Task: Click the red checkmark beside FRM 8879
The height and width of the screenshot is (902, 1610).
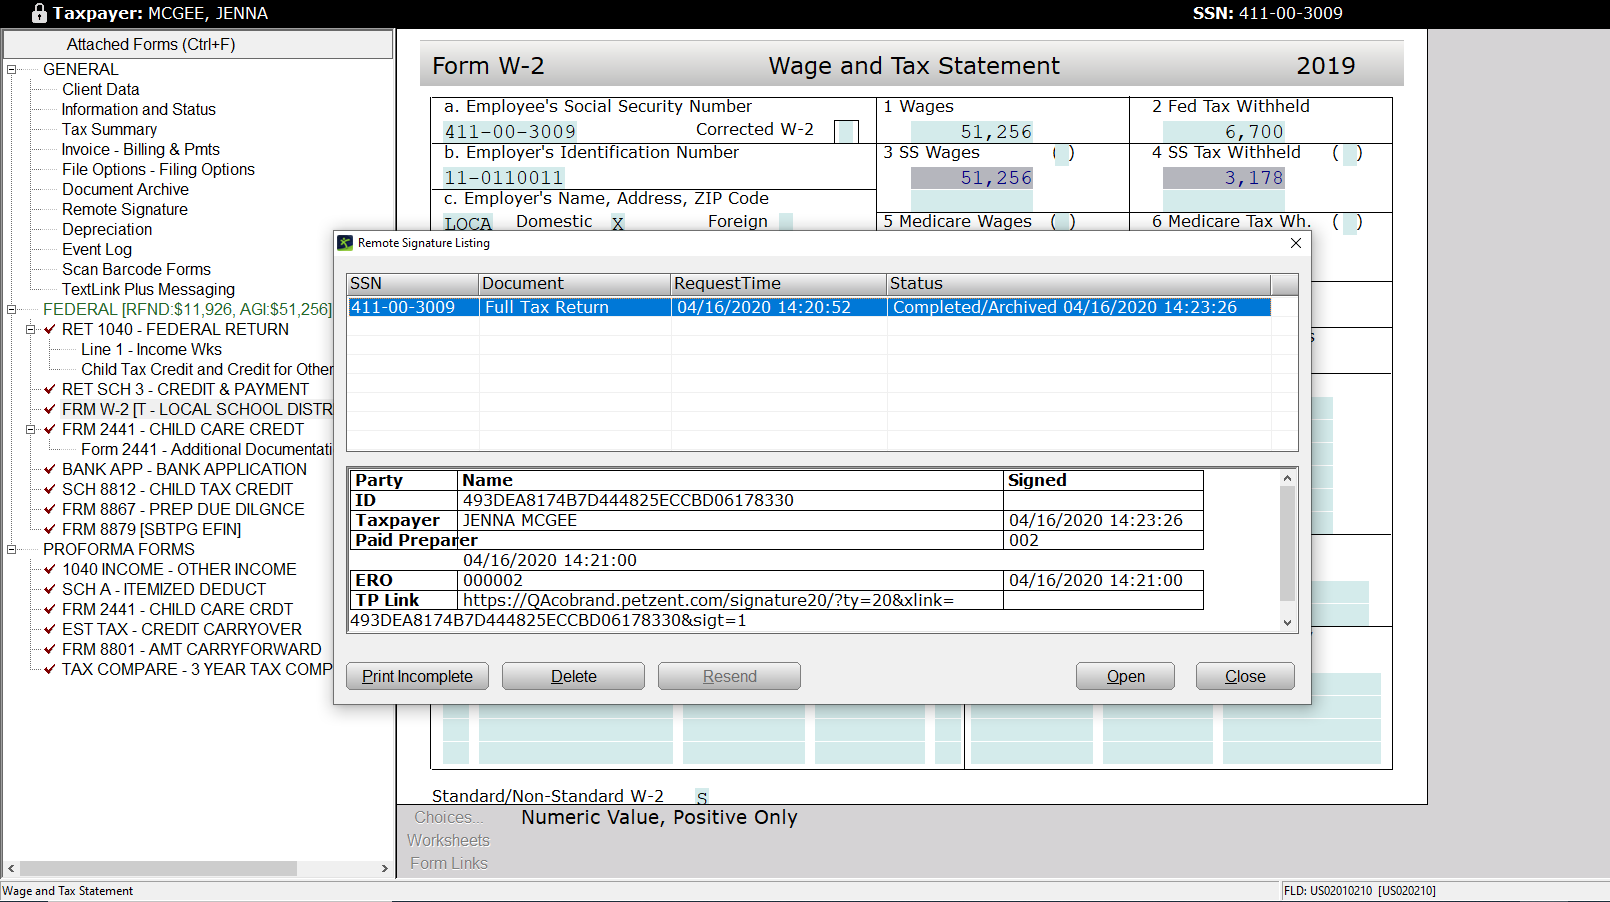Action: tap(50, 529)
